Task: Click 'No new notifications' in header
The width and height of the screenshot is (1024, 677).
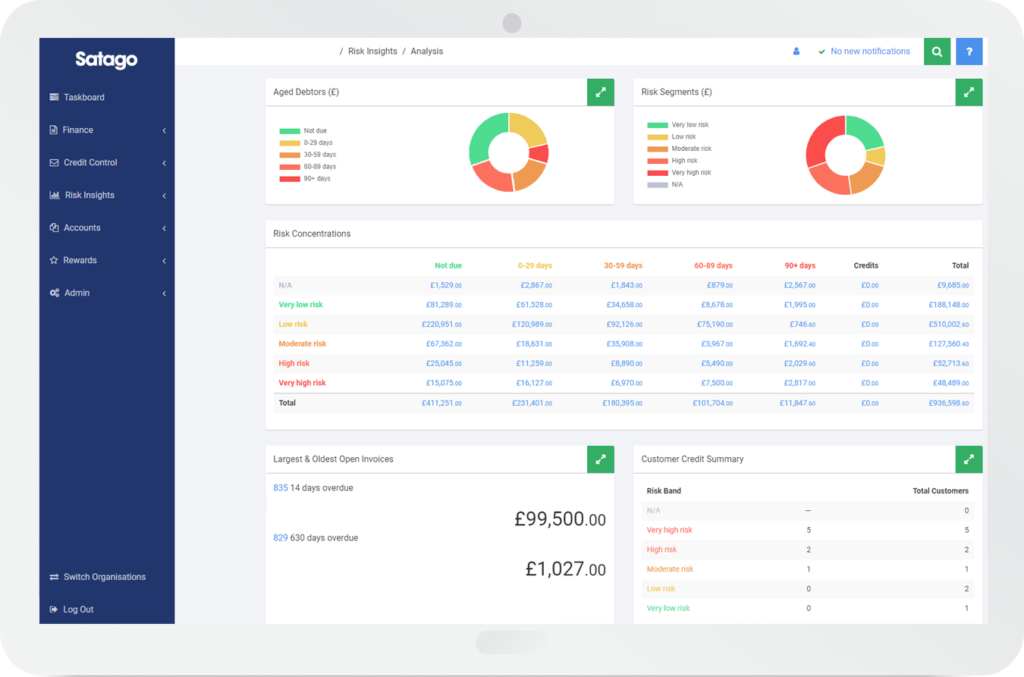Action: [869, 51]
